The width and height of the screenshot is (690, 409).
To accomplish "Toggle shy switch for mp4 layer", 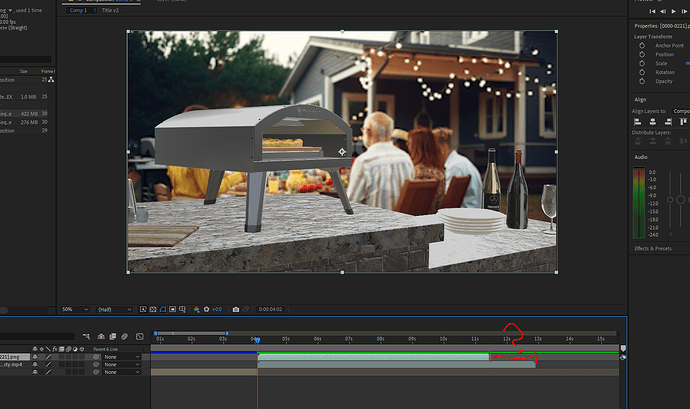I will [35, 365].
